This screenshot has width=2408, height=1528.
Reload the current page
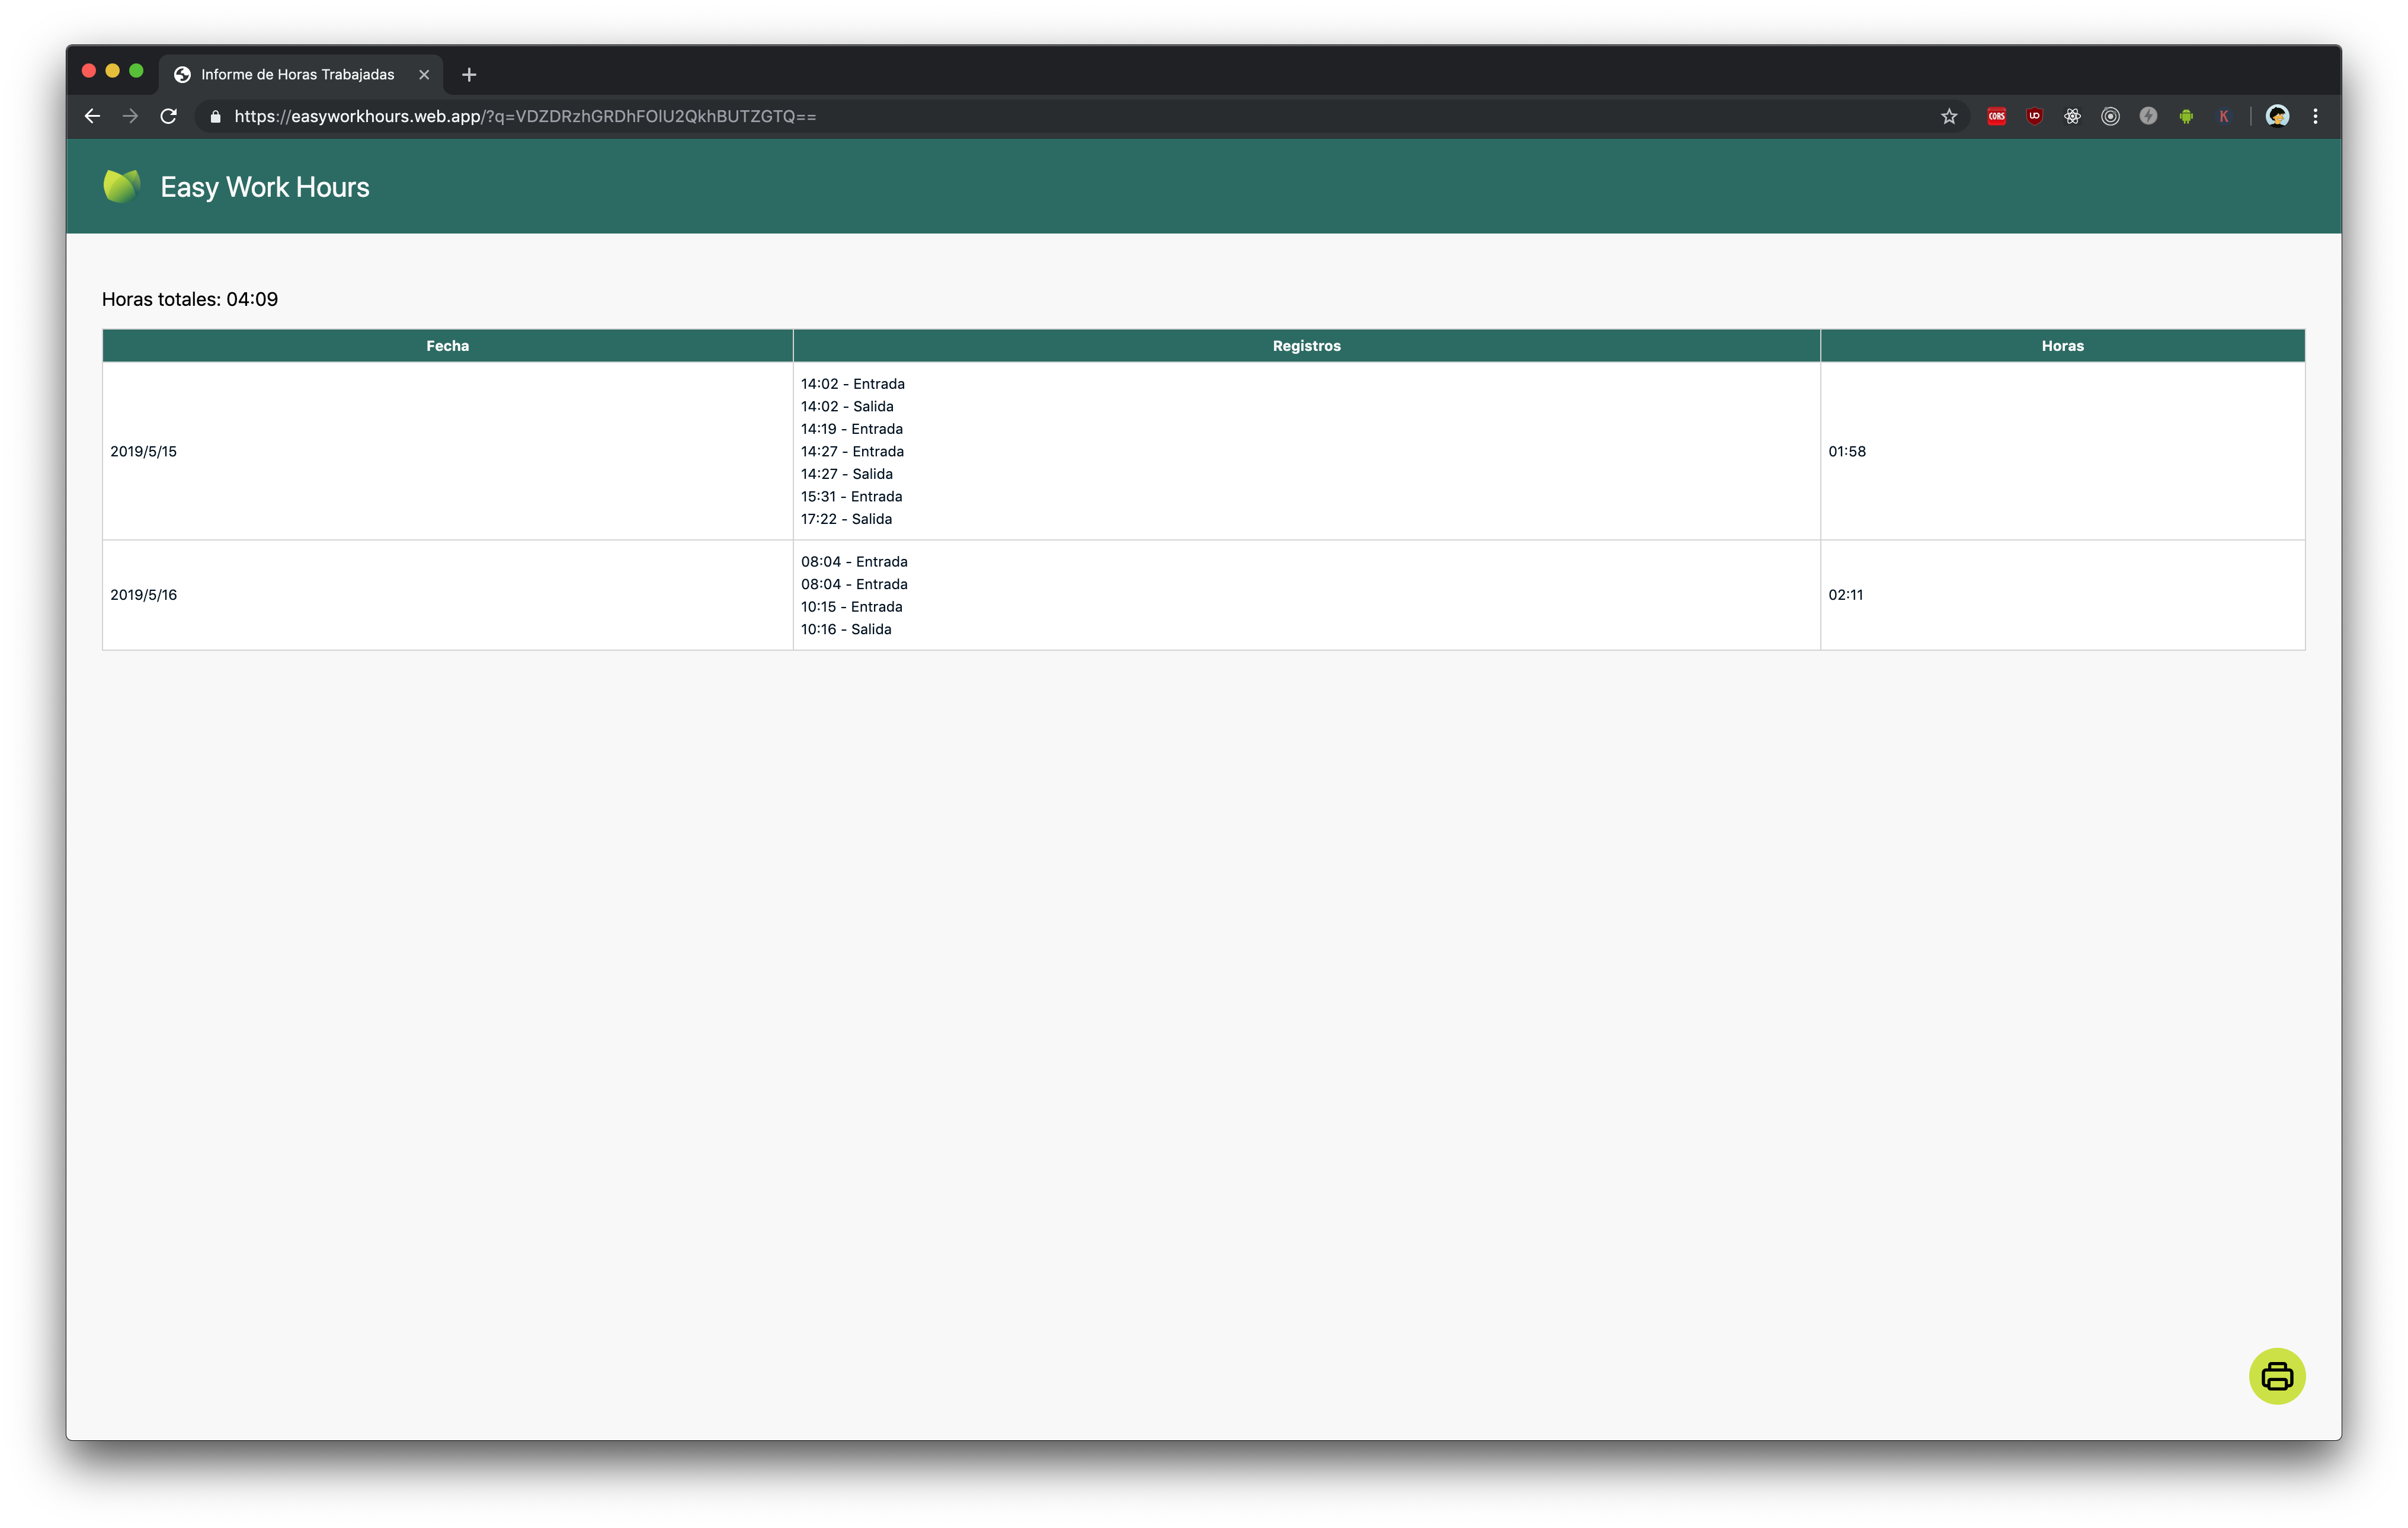tap(168, 116)
